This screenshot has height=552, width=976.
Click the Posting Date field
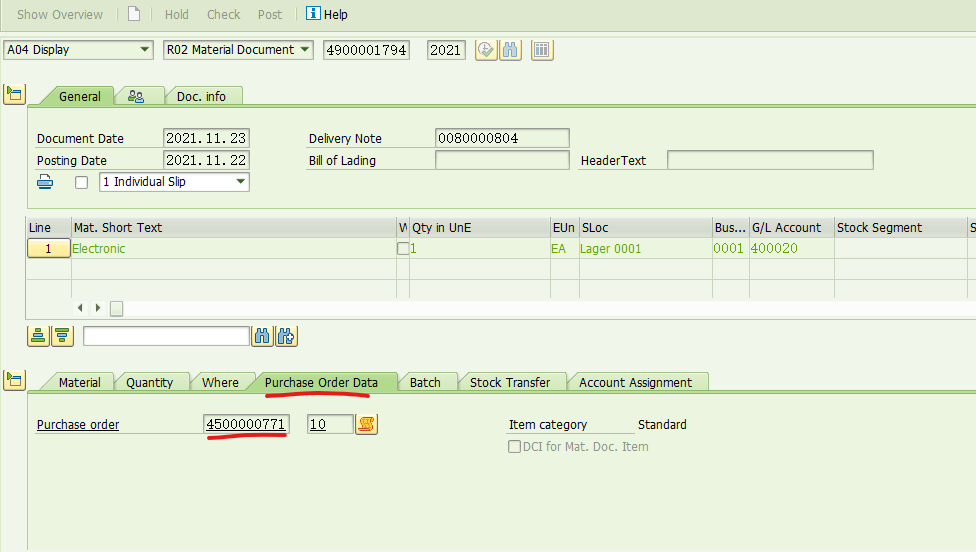(x=206, y=160)
